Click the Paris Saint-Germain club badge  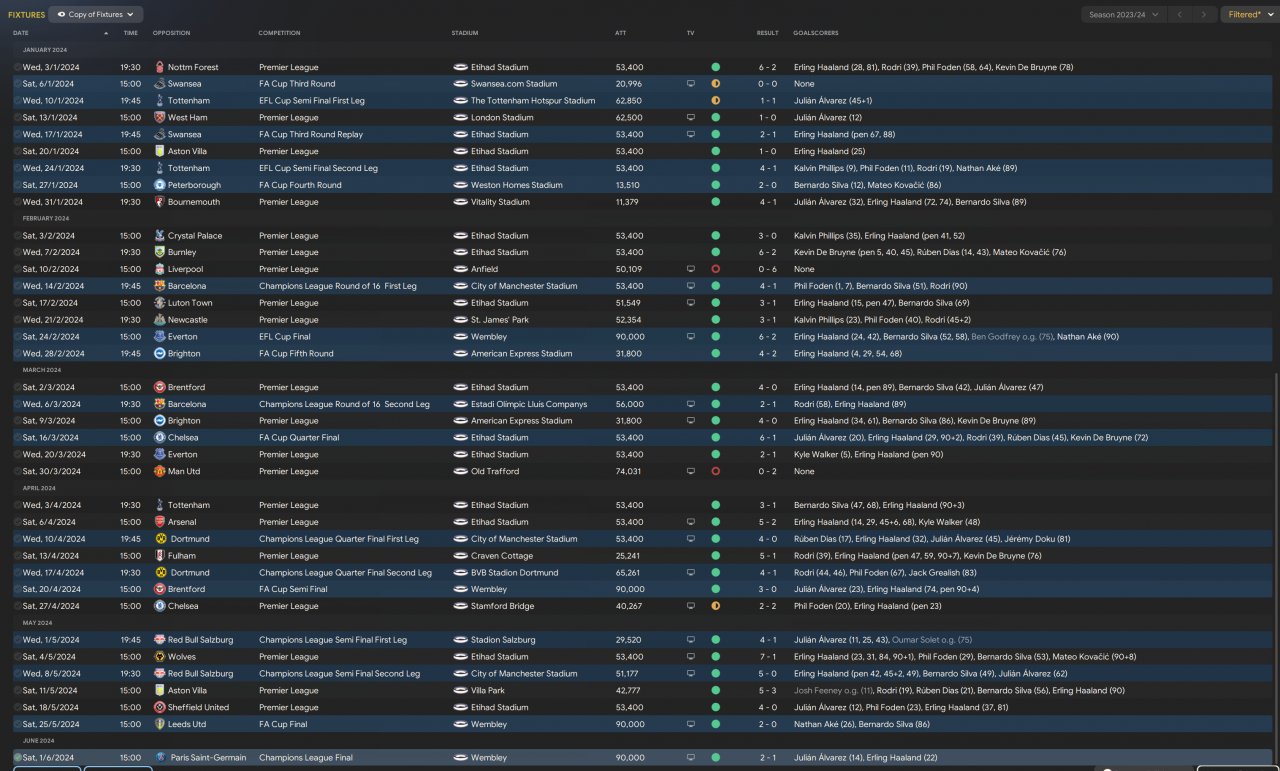(x=160, y=758)
